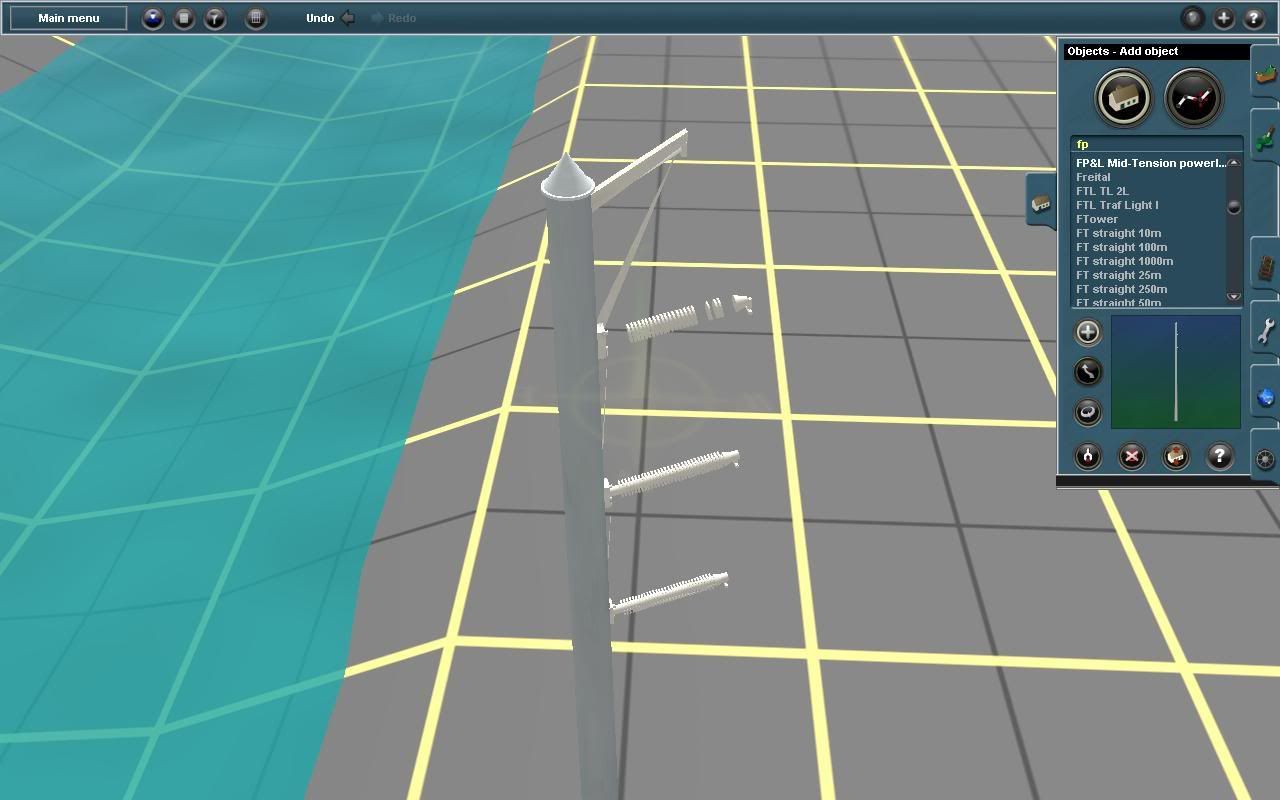Viewport: 1280px width, 800px height.
Task: Activate the Delete object red X tool
Action: (x=1132, y=456)
